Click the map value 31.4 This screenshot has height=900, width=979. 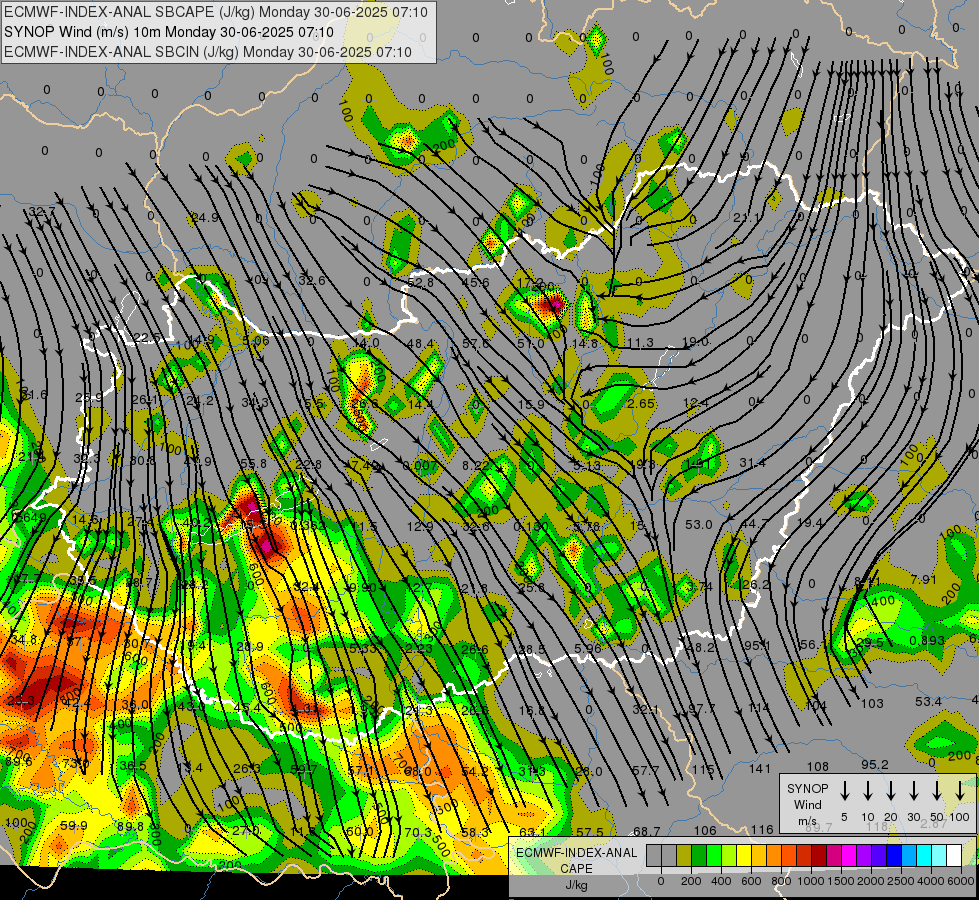[752, 463]
